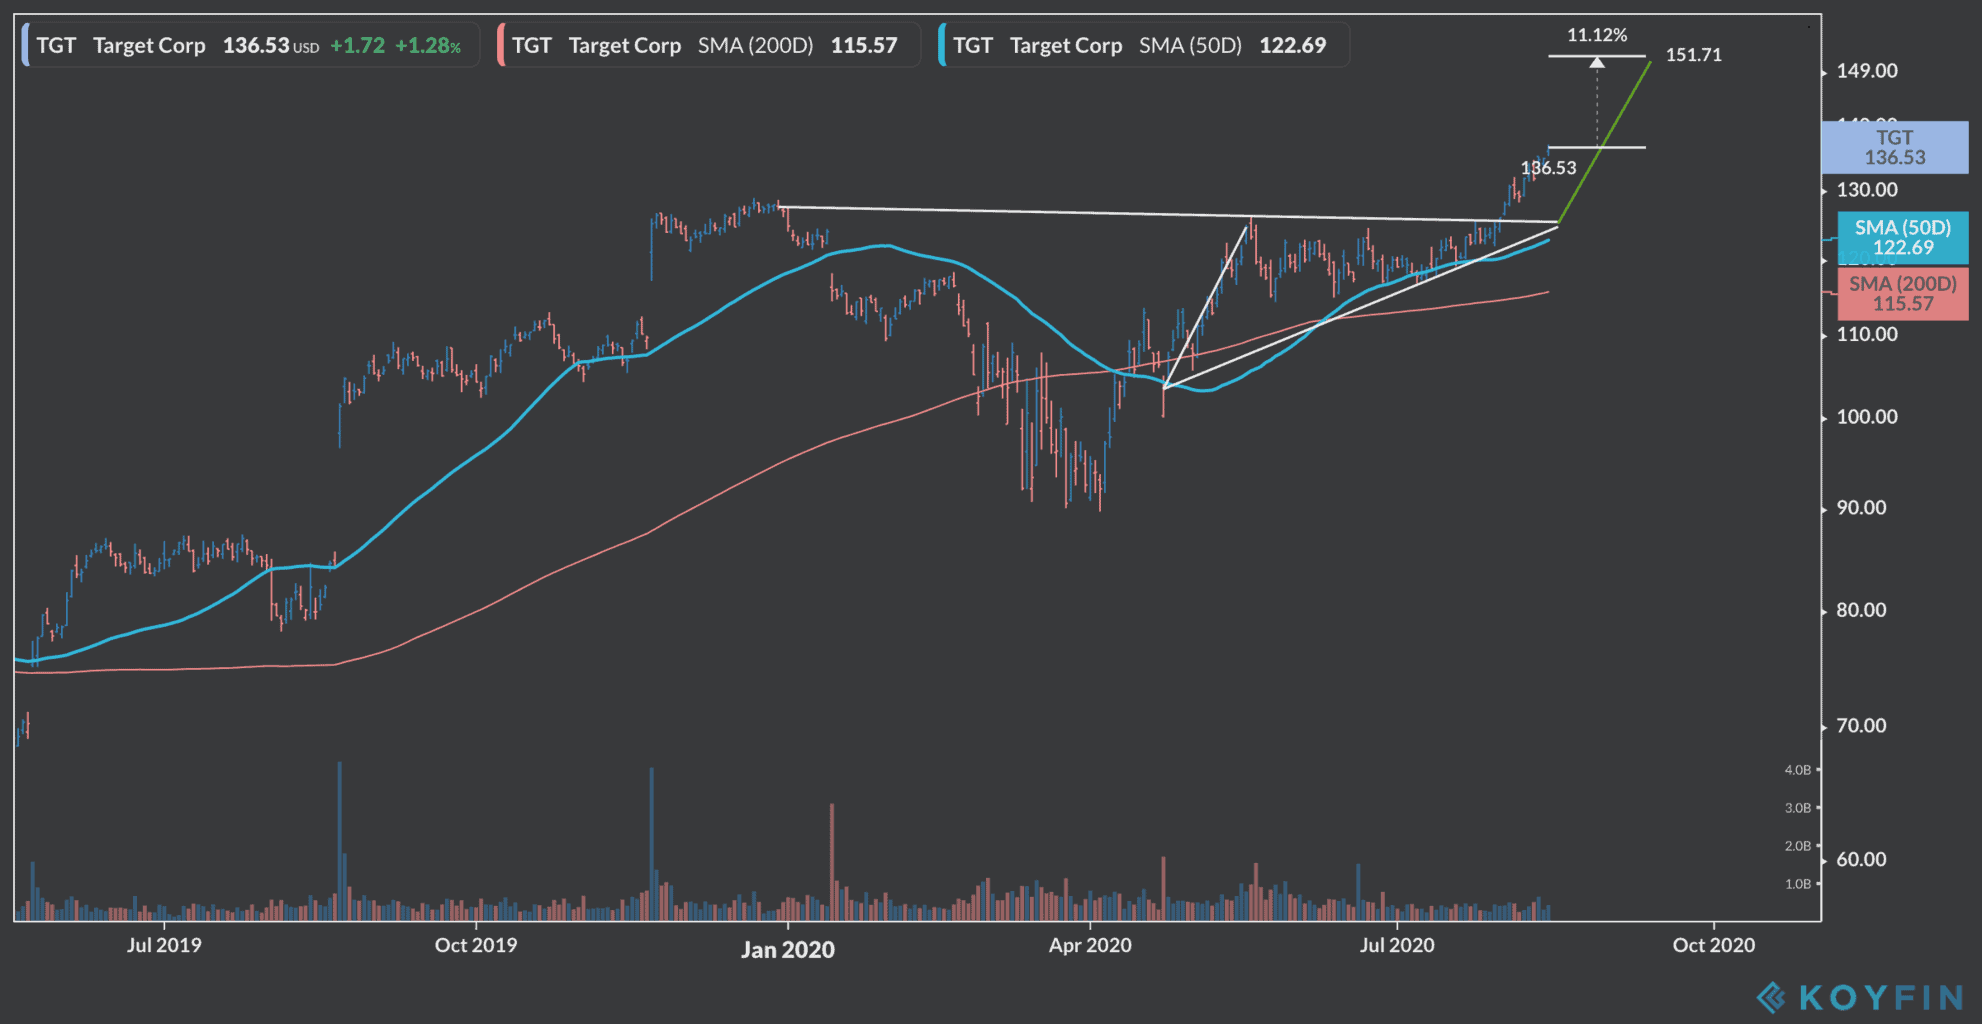This screenshot has width=1982, height=1024.
Task: Click the 149.00 price axis label
Action: pos(1867,71)
